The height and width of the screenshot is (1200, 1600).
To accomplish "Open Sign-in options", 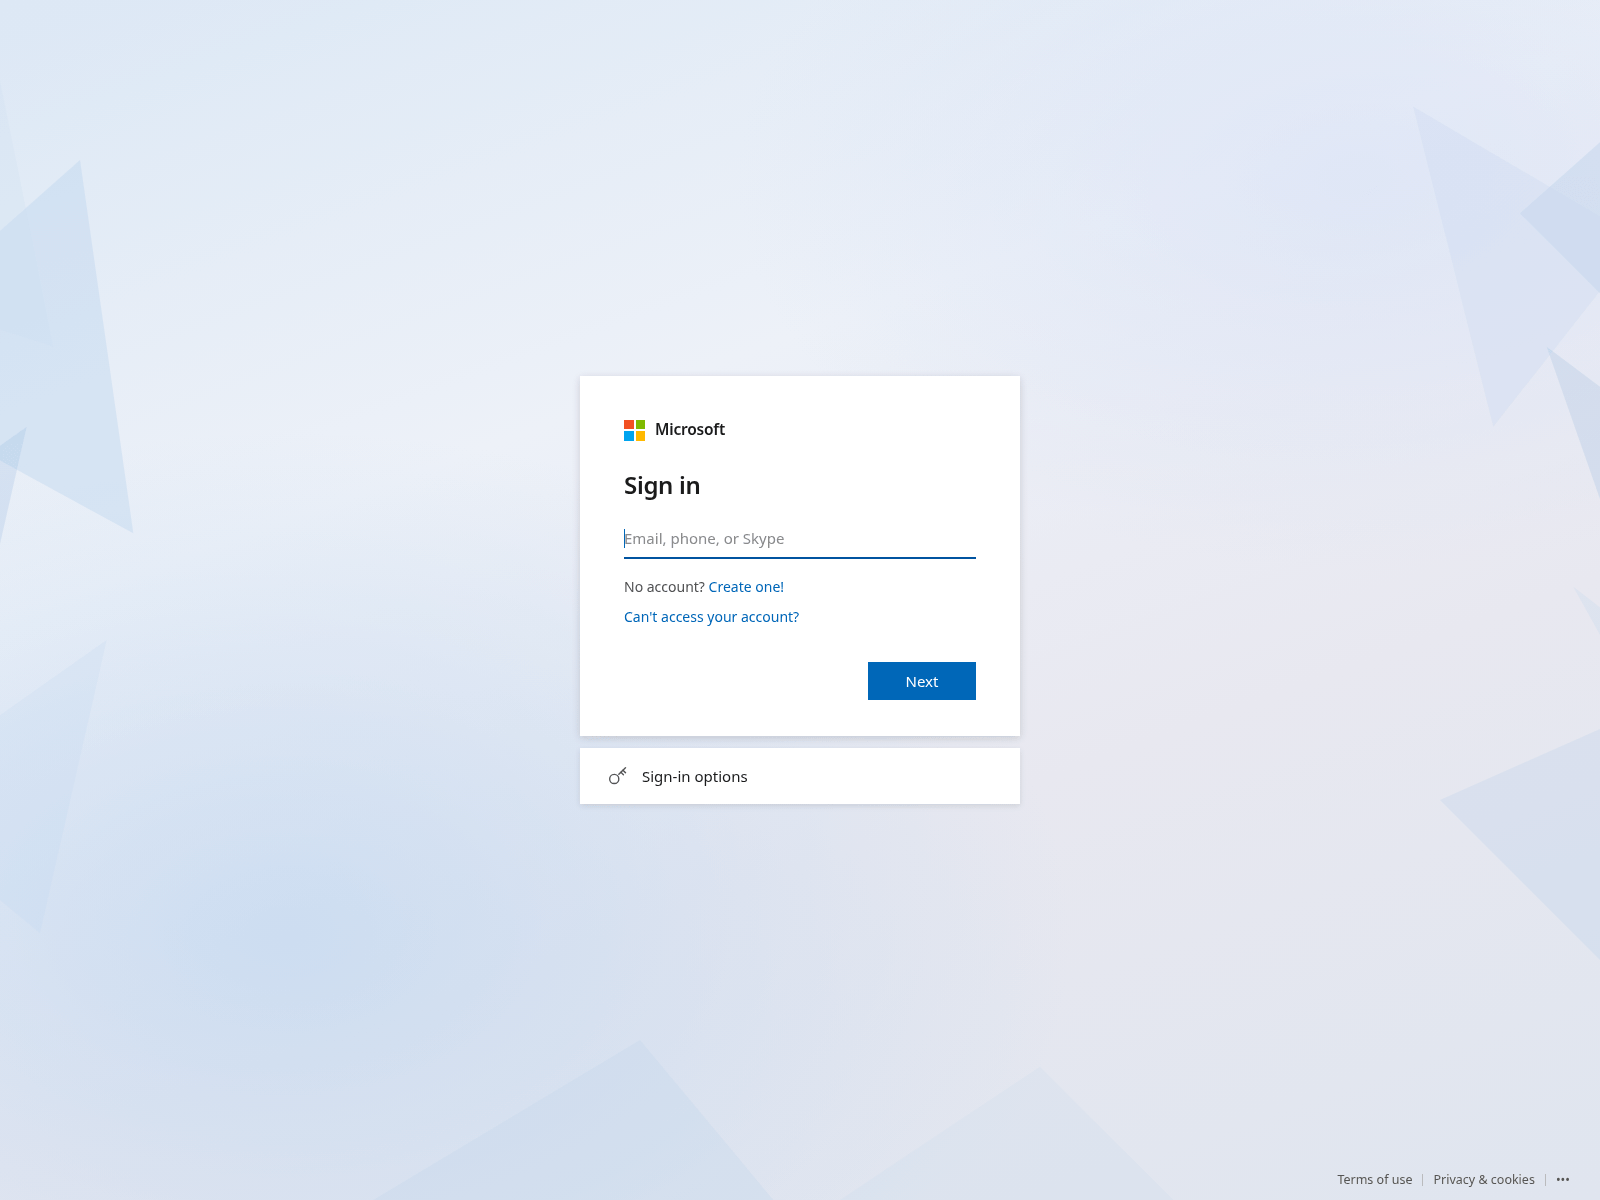I will click(800, 776).
